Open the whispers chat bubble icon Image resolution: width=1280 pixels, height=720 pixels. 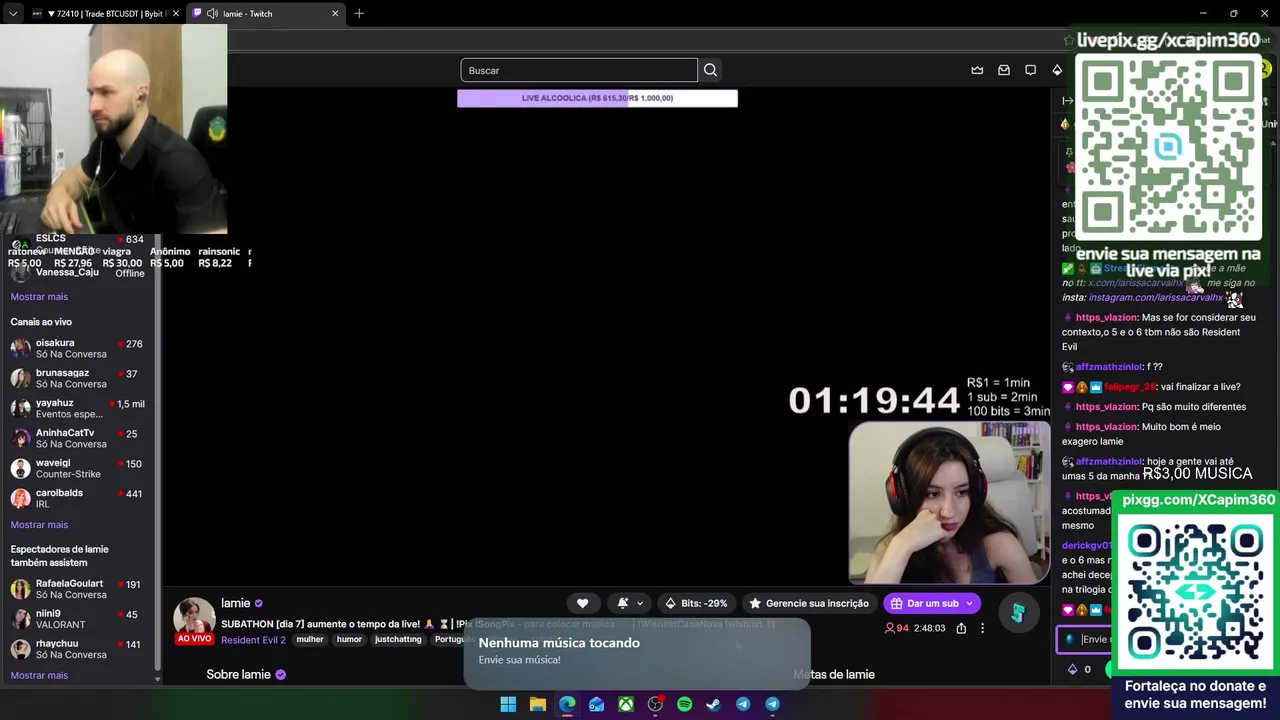[1030, 70]
